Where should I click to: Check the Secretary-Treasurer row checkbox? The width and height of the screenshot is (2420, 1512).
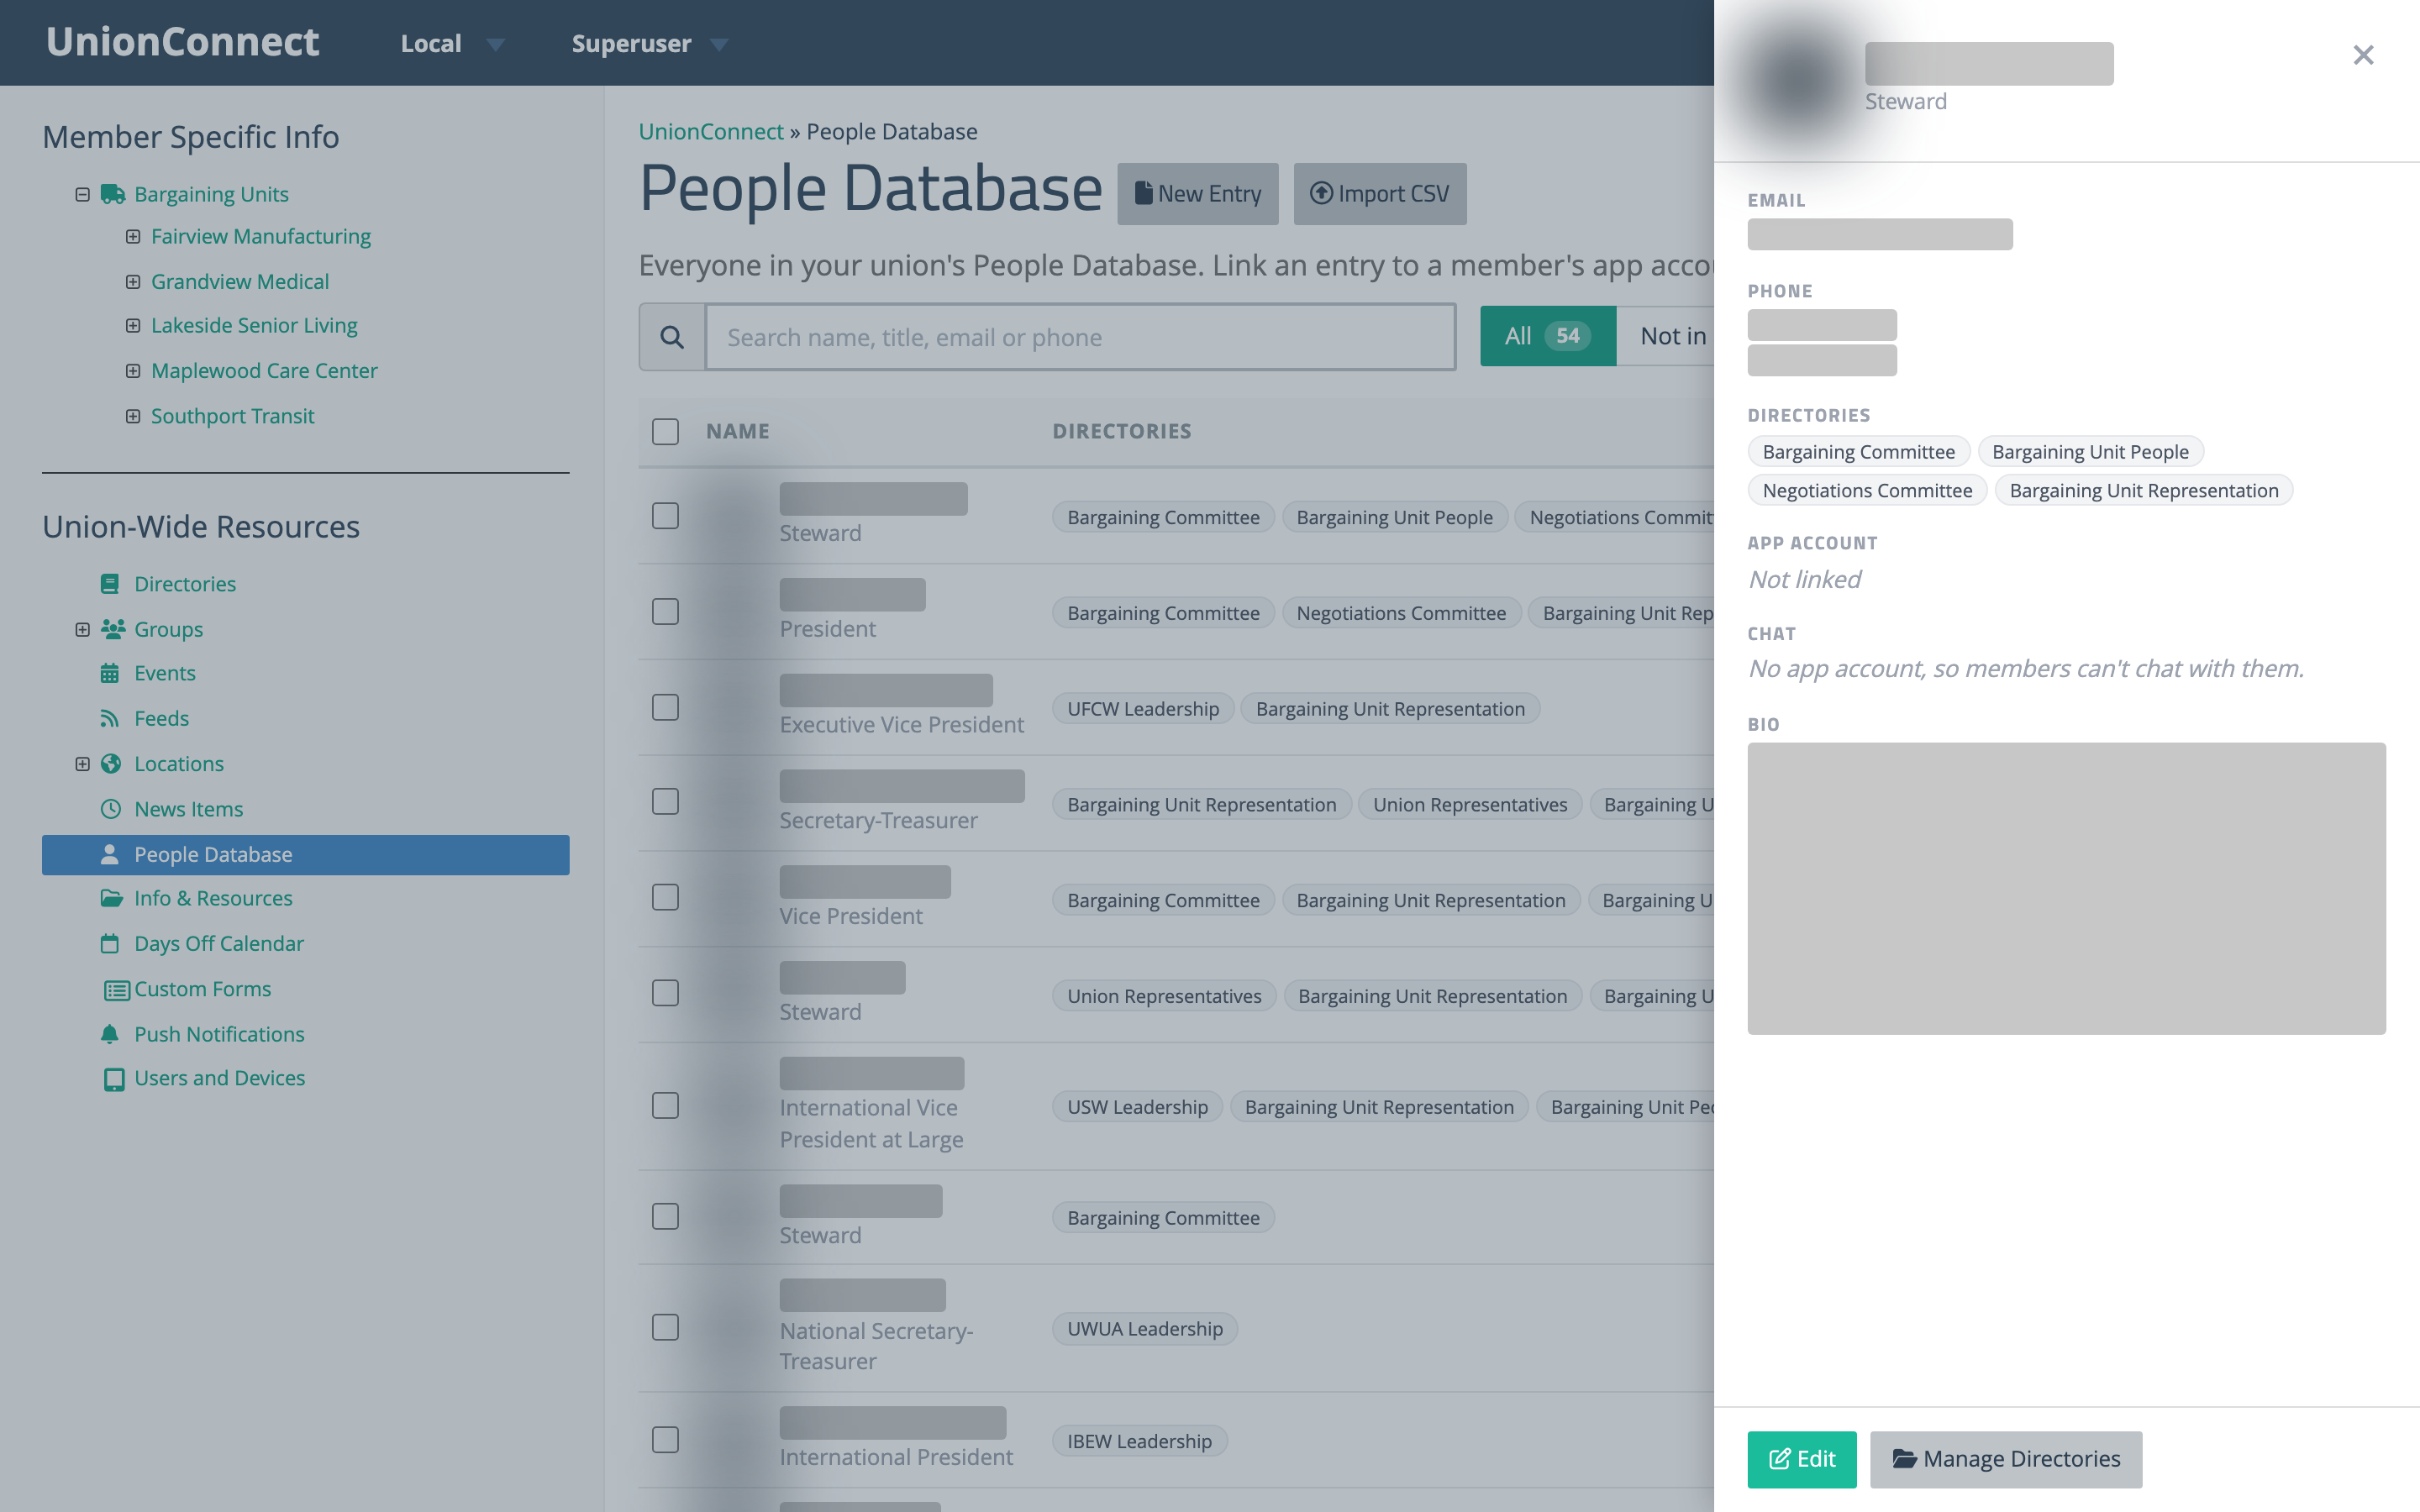(665, 801)
